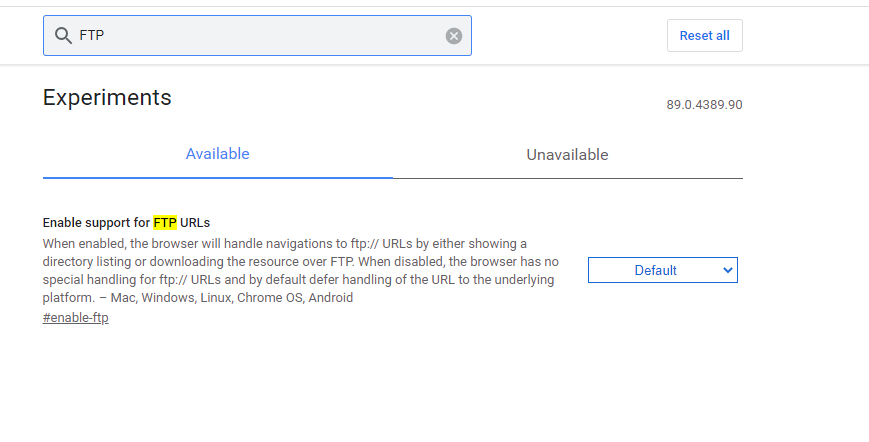Image resolution: width=869 pixels, height=442 pixels.
Task: Click the Experiments page heading
Action: (107, 97)
